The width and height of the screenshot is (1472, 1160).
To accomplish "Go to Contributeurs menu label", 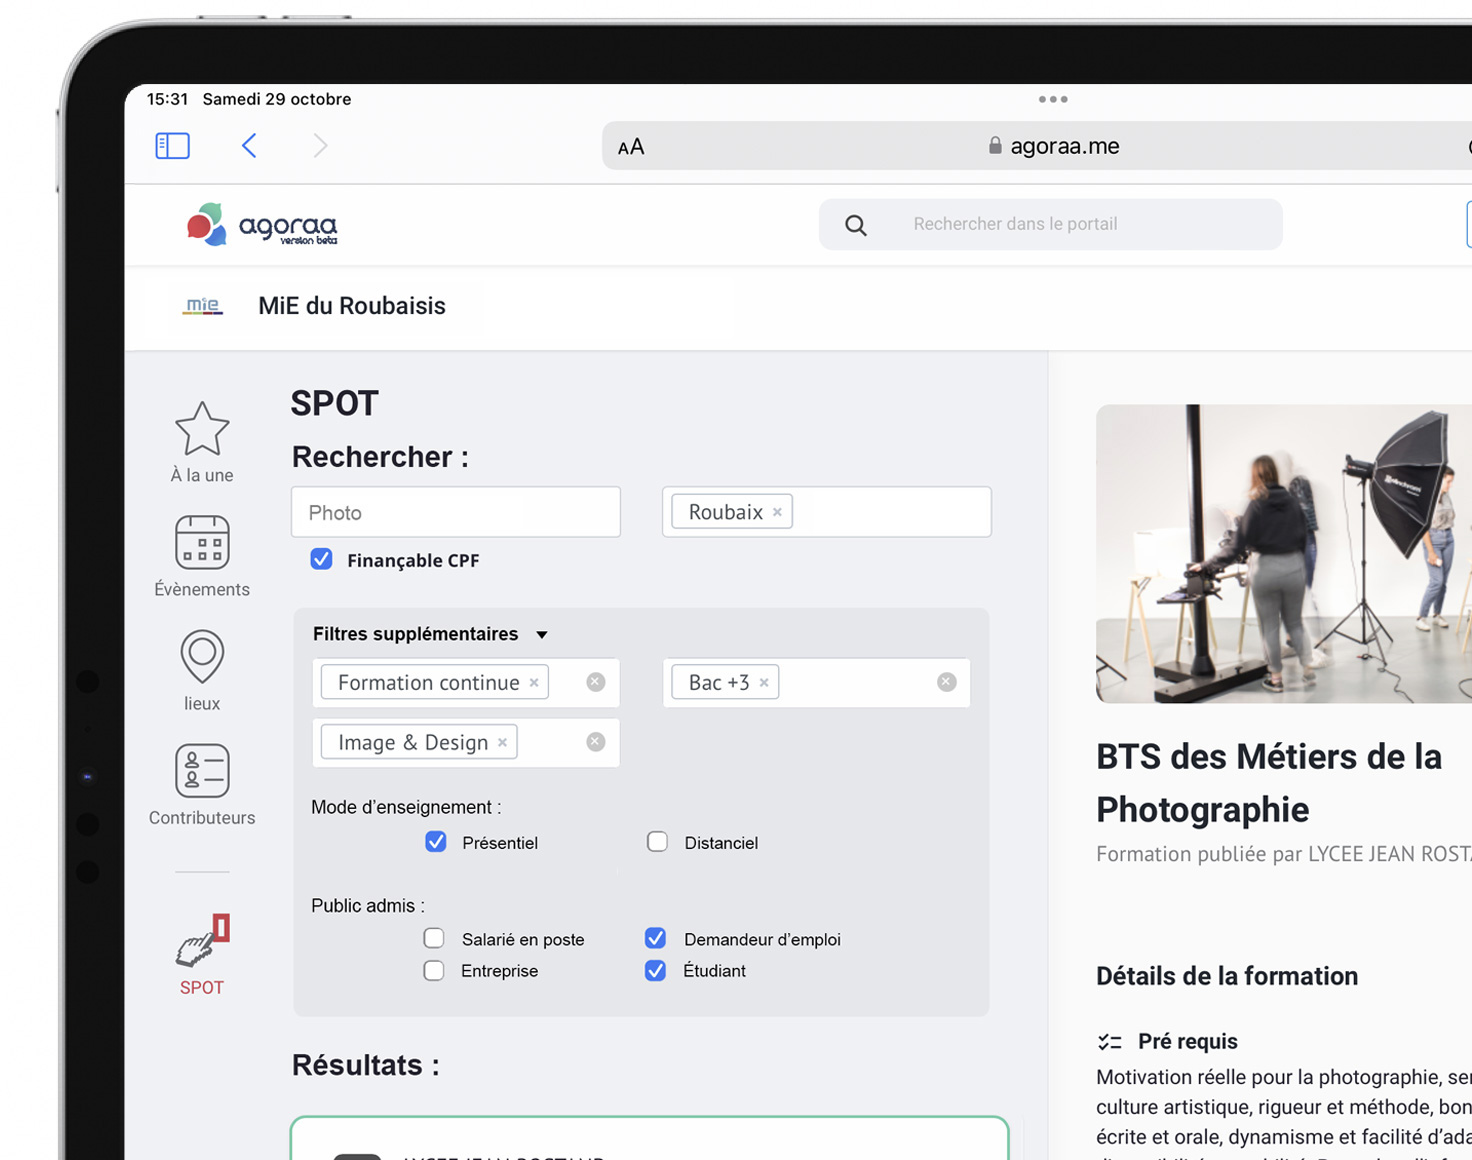I will click(x=202, y=818).
